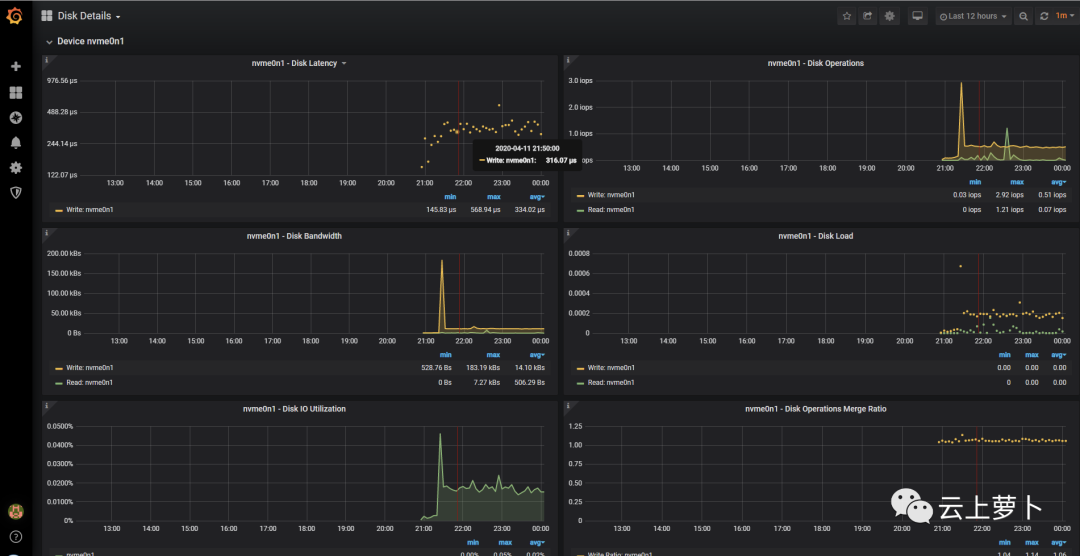This screenshot has width=1080, height=556.
Task: Show info for Disk Operations panel
Action: [x=568, y=60]
